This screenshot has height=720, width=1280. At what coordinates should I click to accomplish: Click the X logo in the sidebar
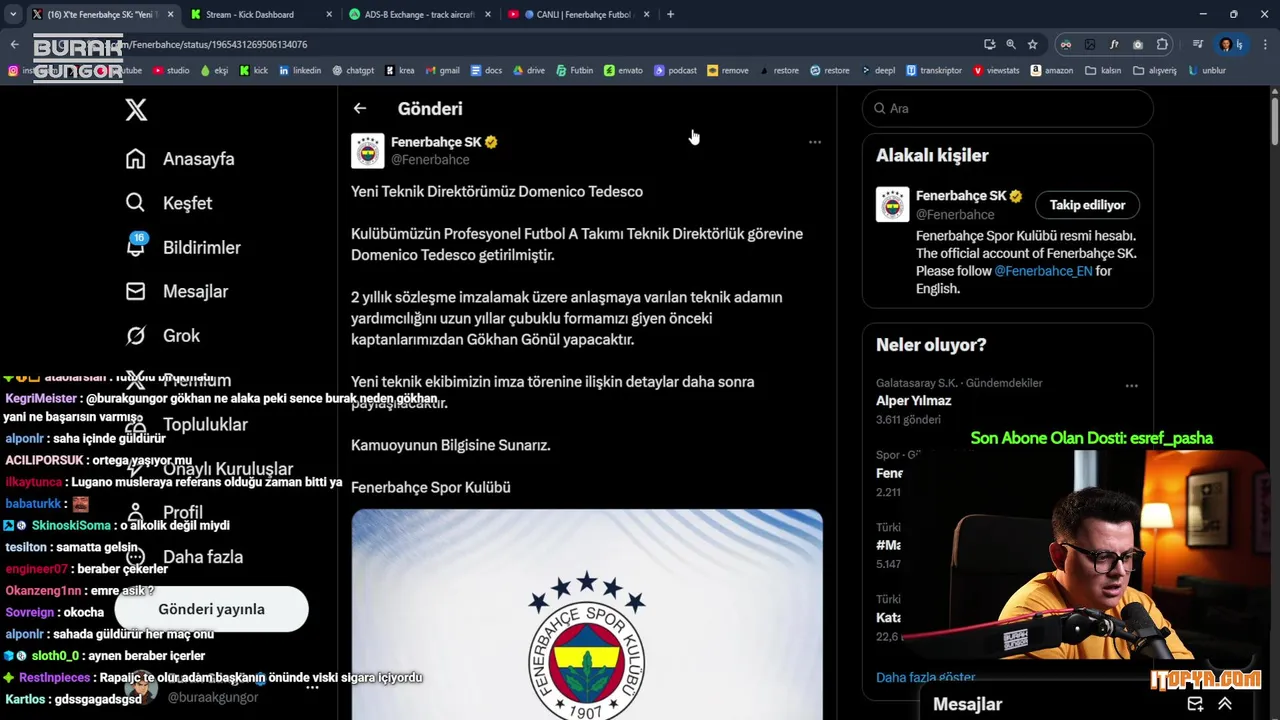[x=136, y=110]
